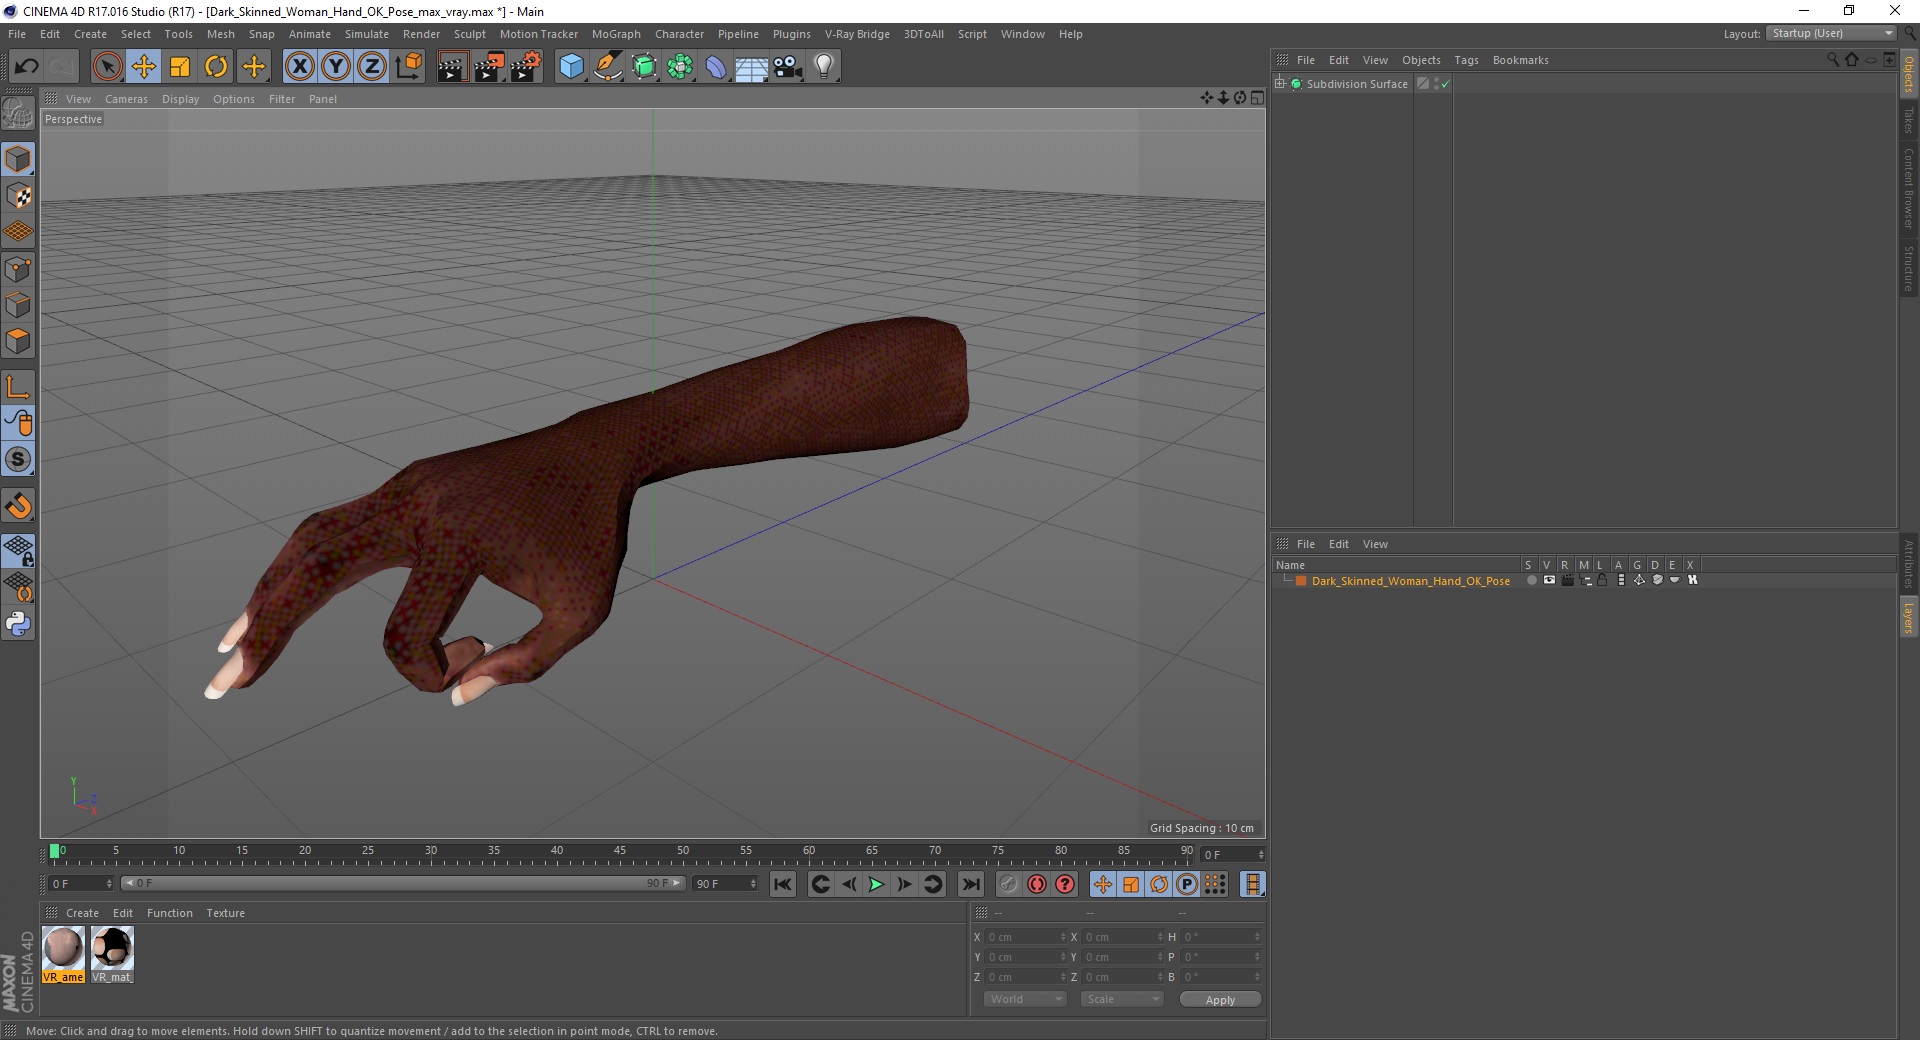Switch to Polygons mode icon
This screenshot has width=1920, height=1040.
coord(18,340)
